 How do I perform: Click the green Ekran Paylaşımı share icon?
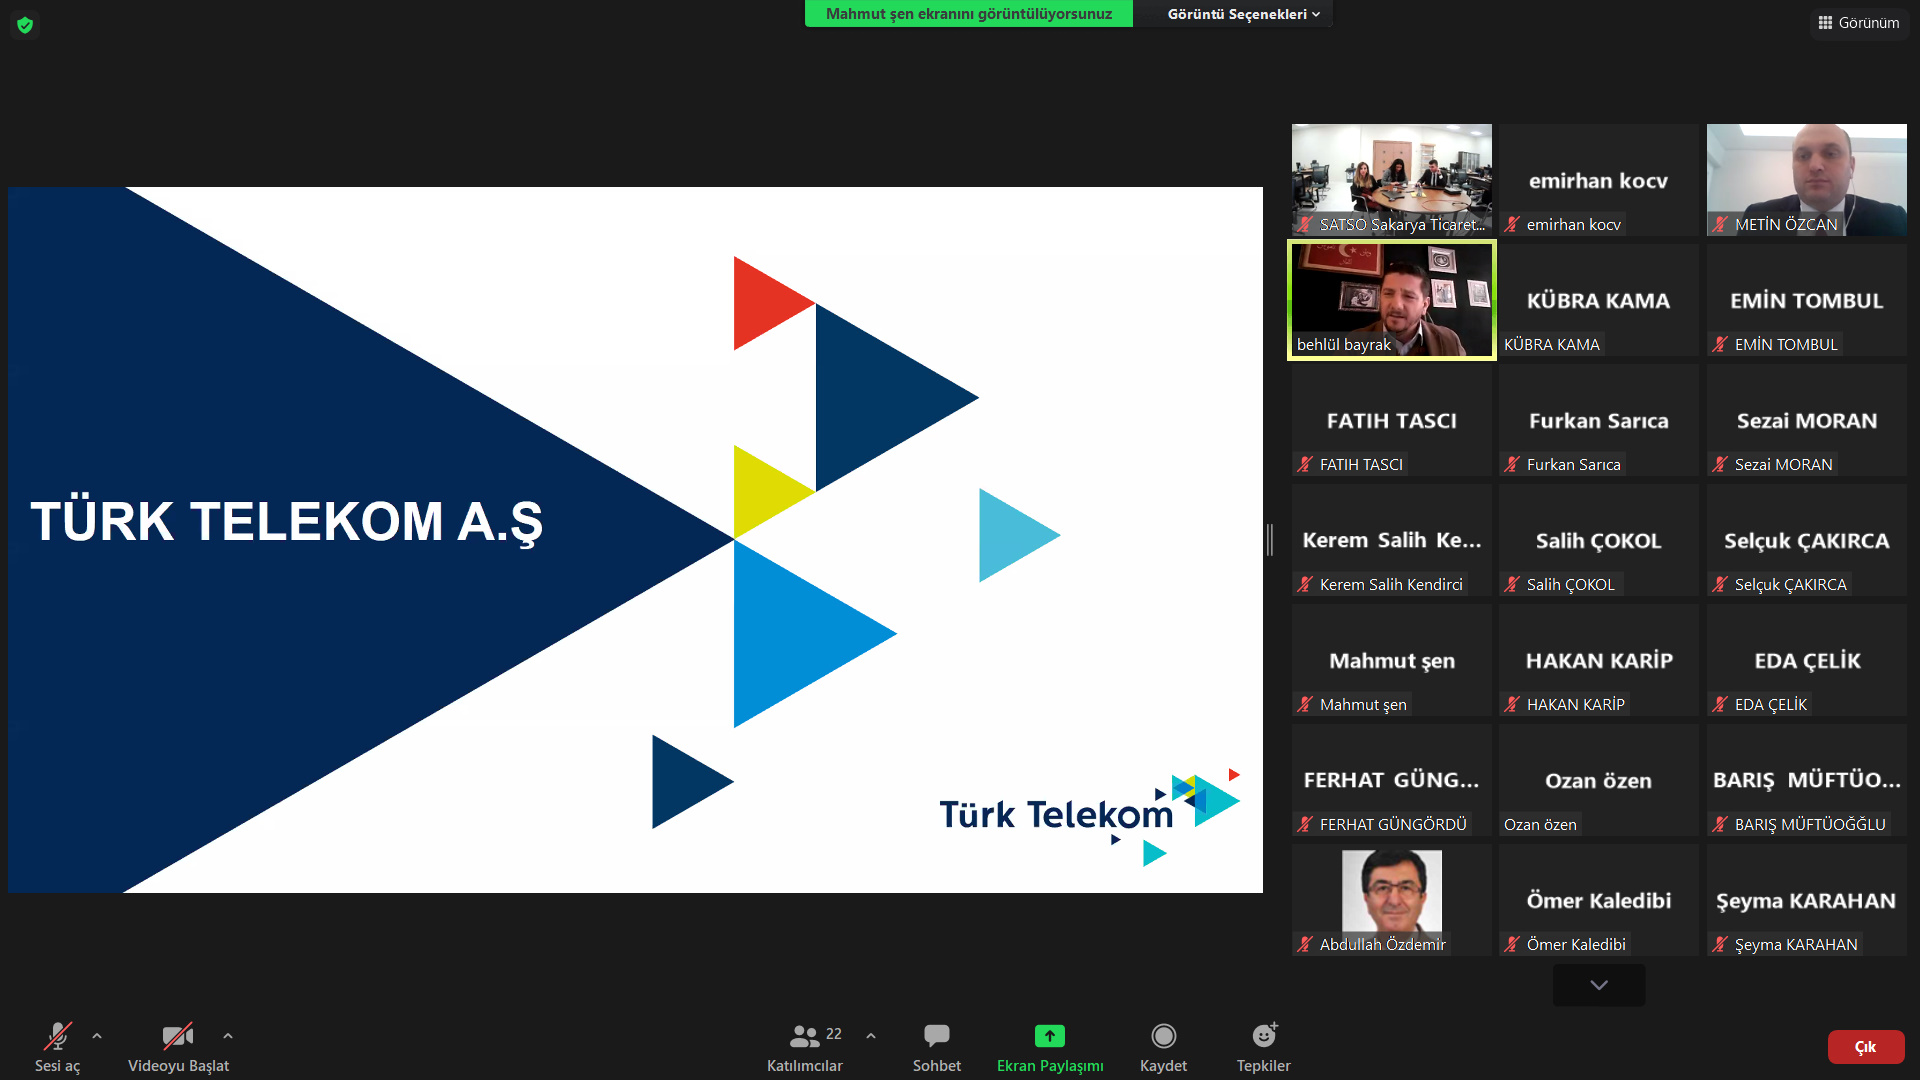tap(1049, 1036)
